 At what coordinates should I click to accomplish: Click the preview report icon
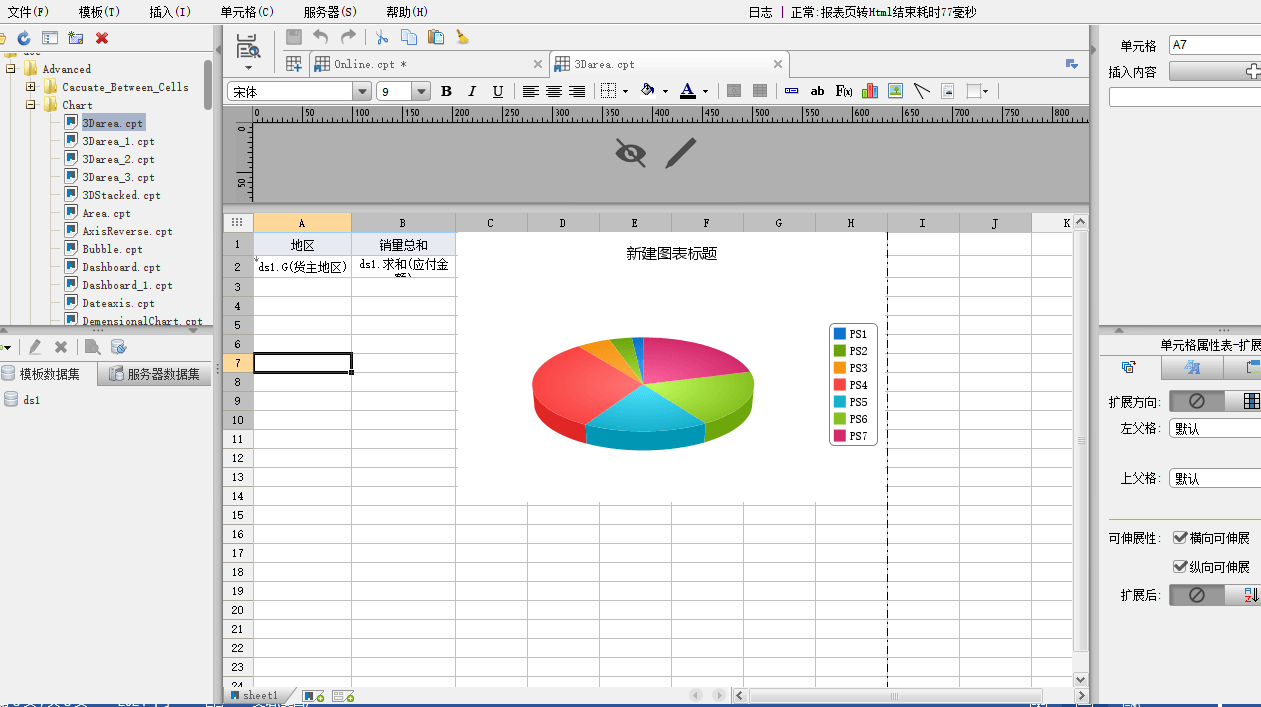click(247, 46)
